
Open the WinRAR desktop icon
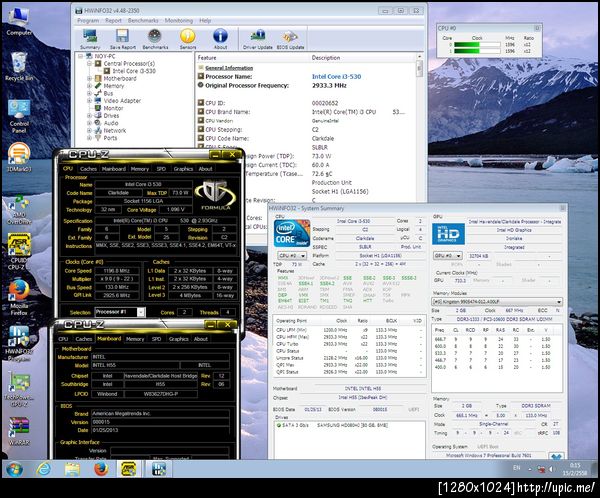pyautogui.click(x=19, y=431)
